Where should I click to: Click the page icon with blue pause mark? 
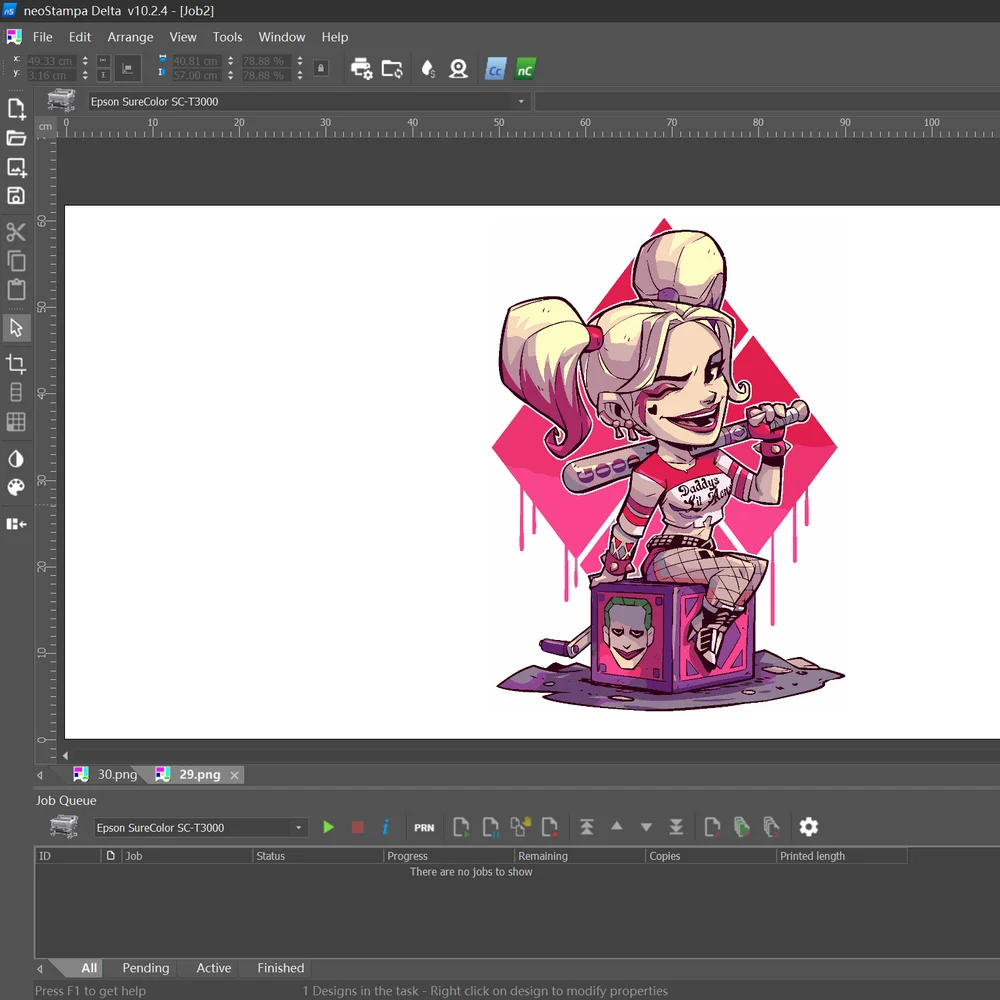coord(490,827)
